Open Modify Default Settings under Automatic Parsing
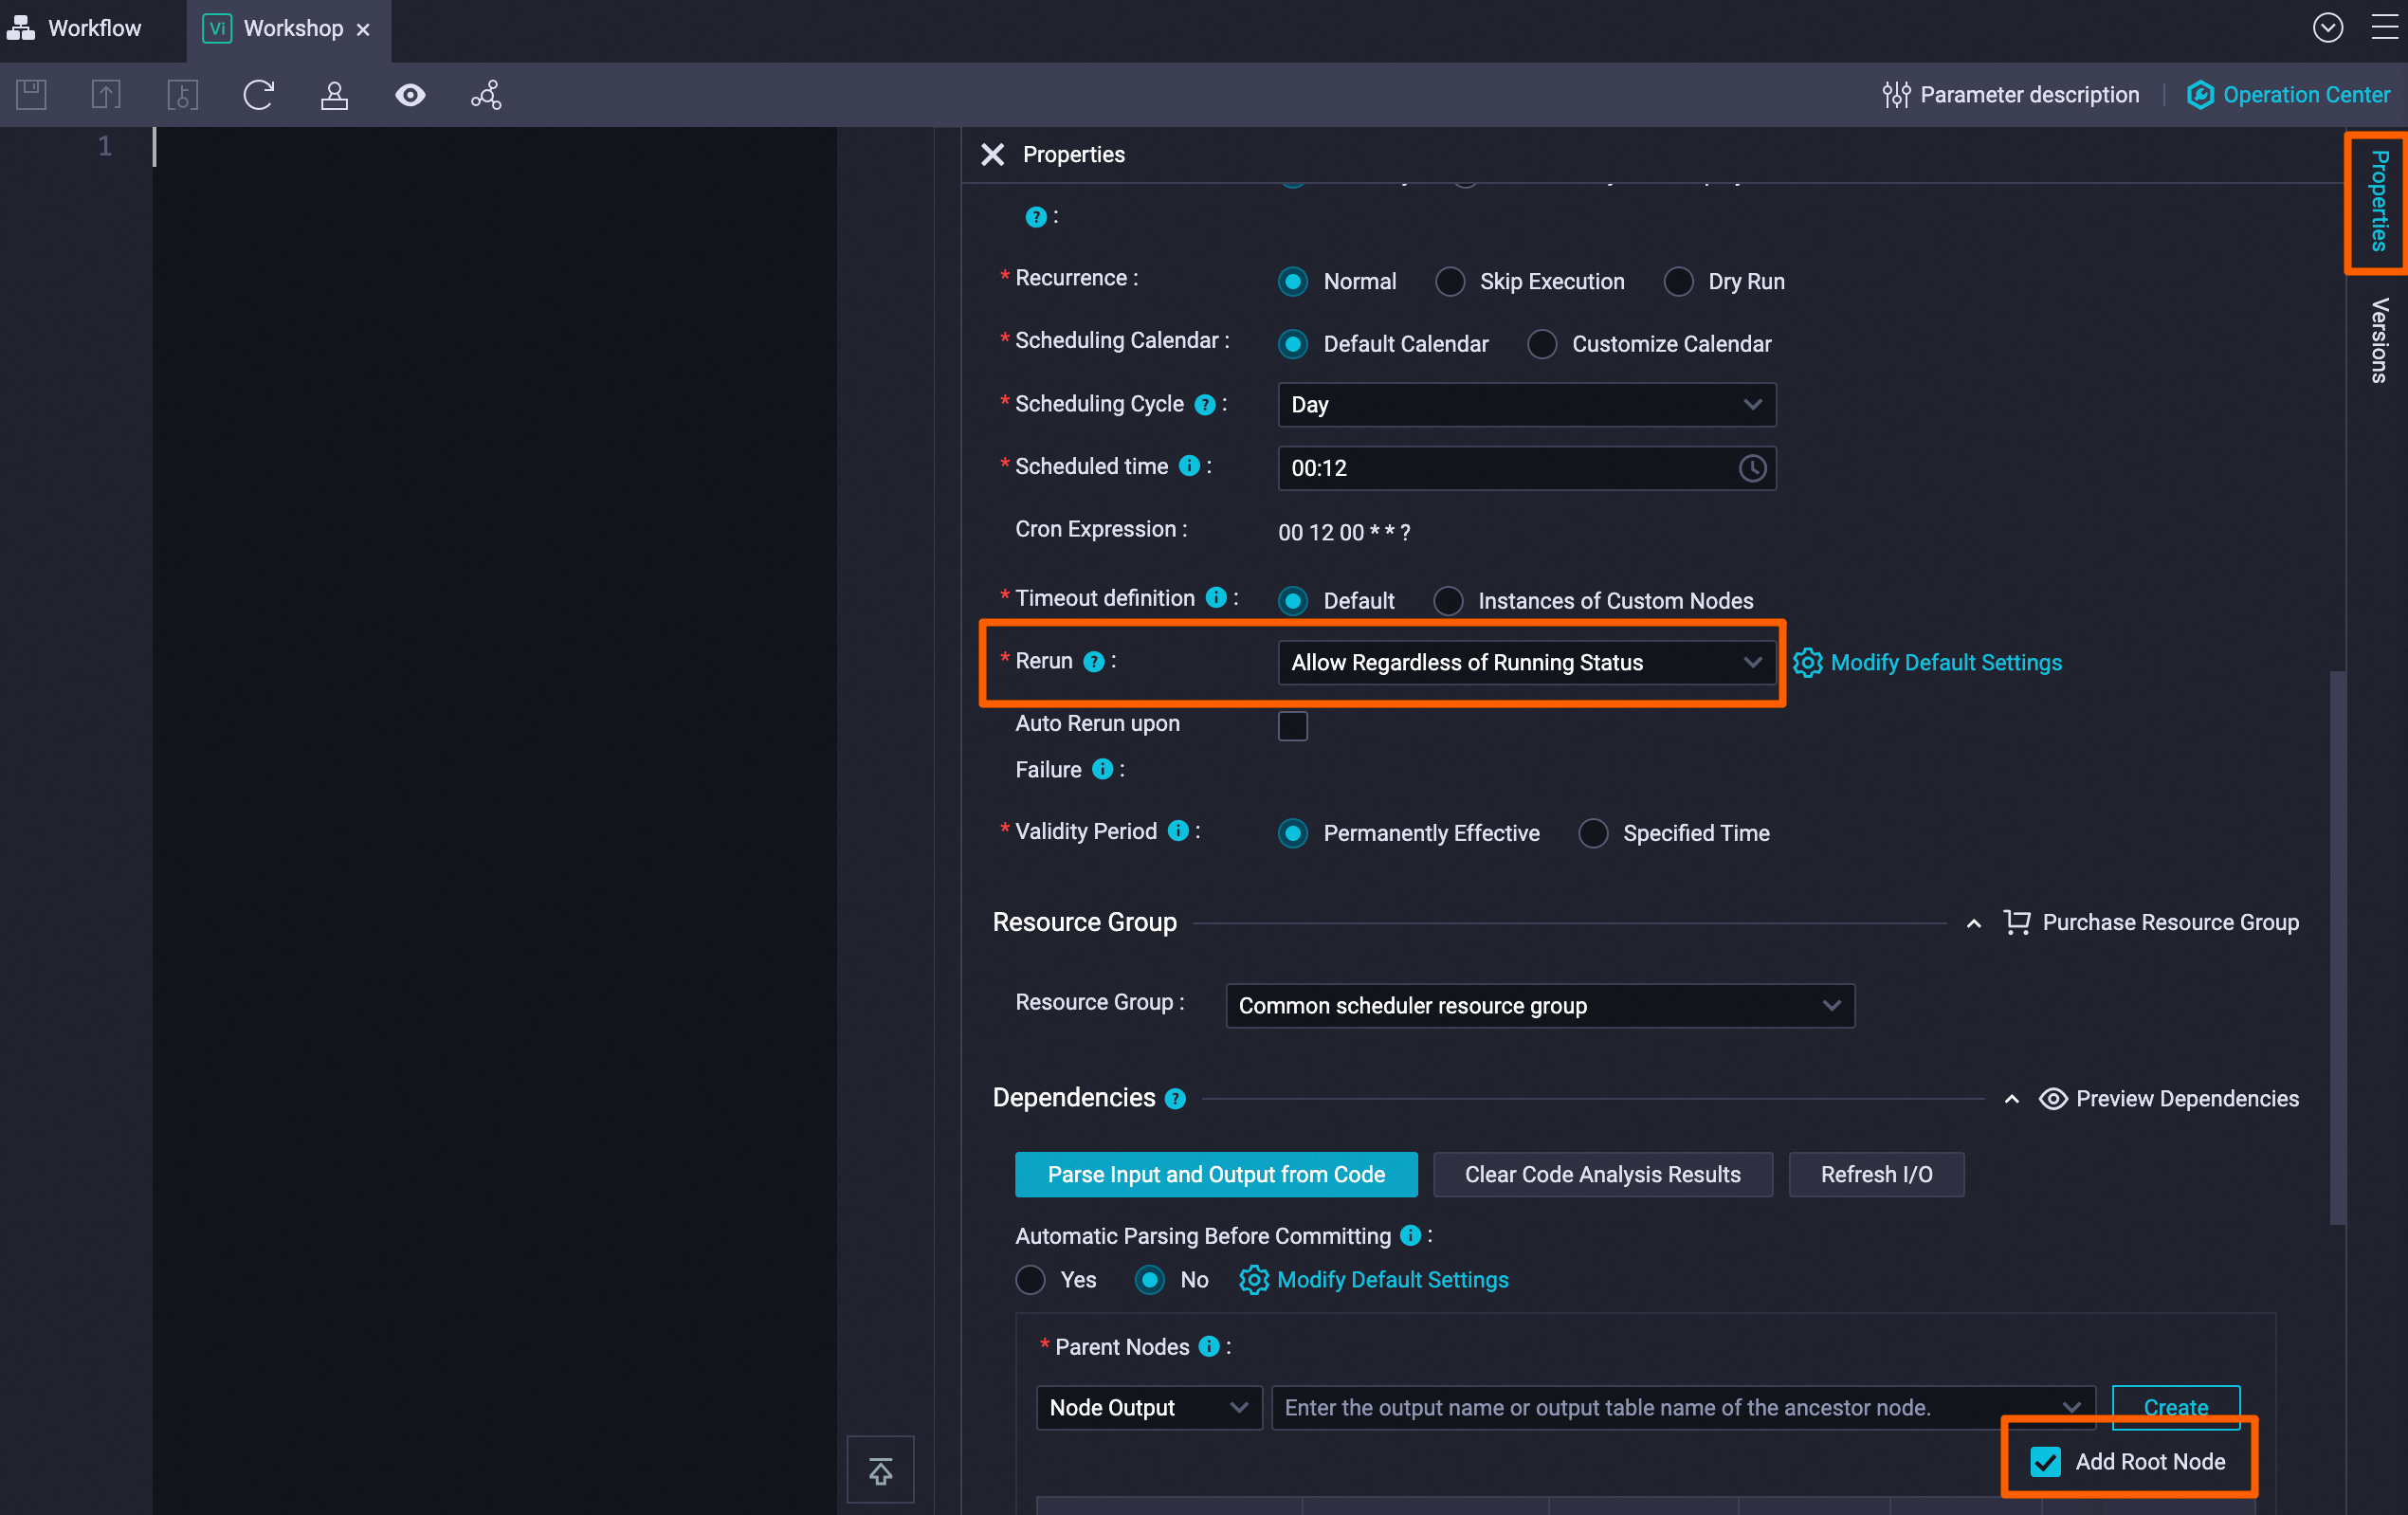 (x=1374, y=1280)
